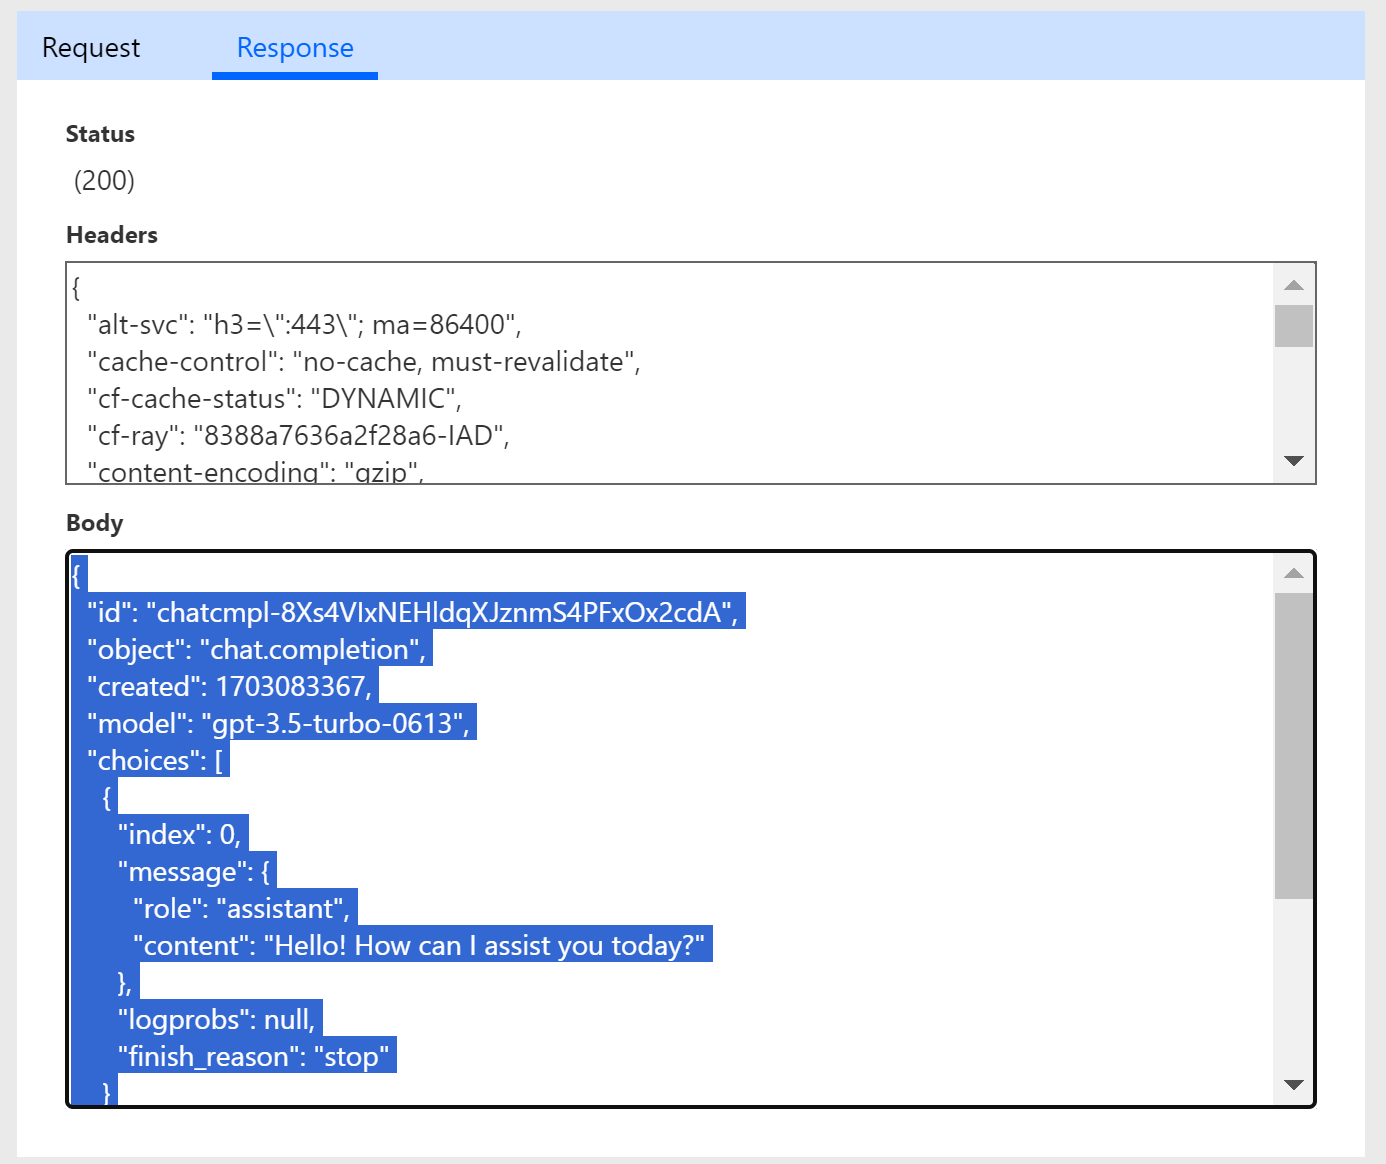Viewport: 1386px width, 1164px height.
Task: Click the "cf-ray" line in Headers
Action: click(x=298, y=436)
